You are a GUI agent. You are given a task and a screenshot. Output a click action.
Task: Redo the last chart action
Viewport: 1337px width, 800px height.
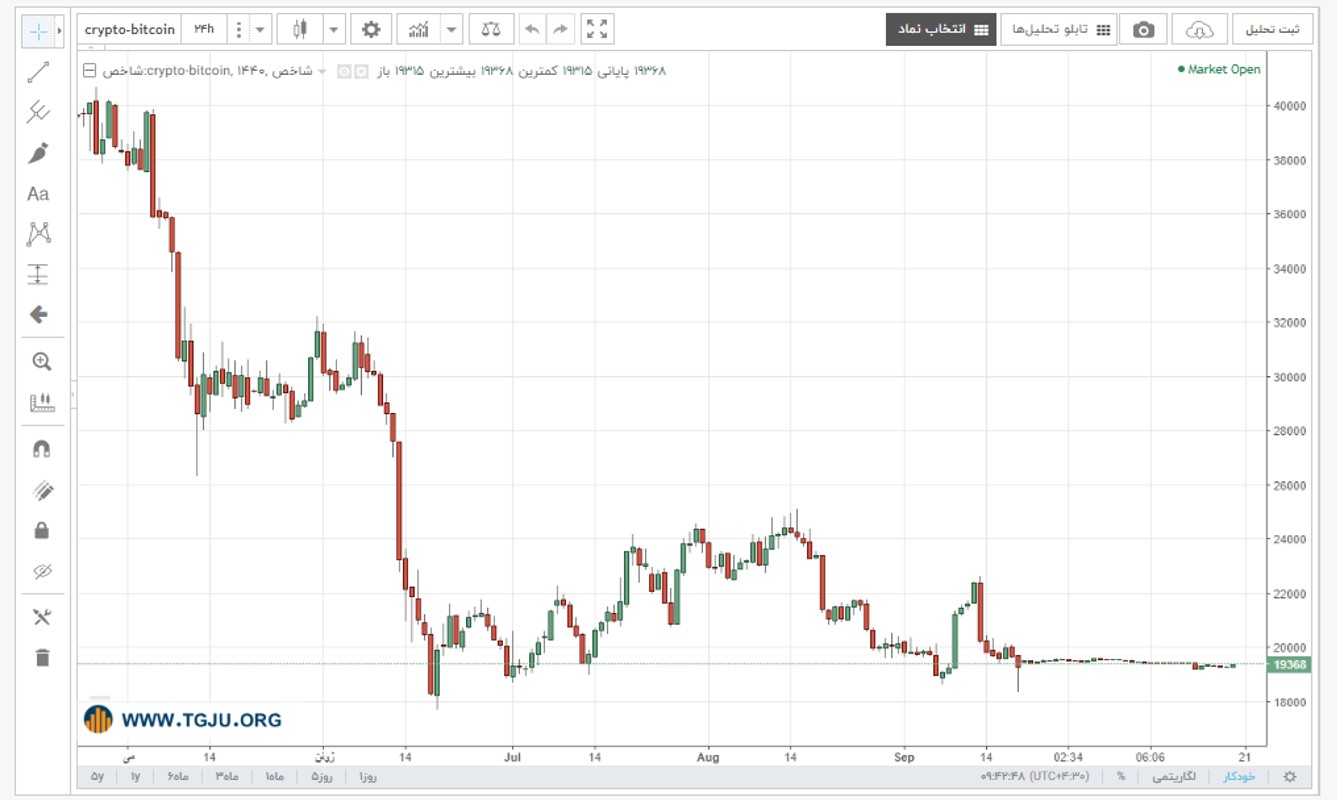pyautogui.click(x=560, y=29)
